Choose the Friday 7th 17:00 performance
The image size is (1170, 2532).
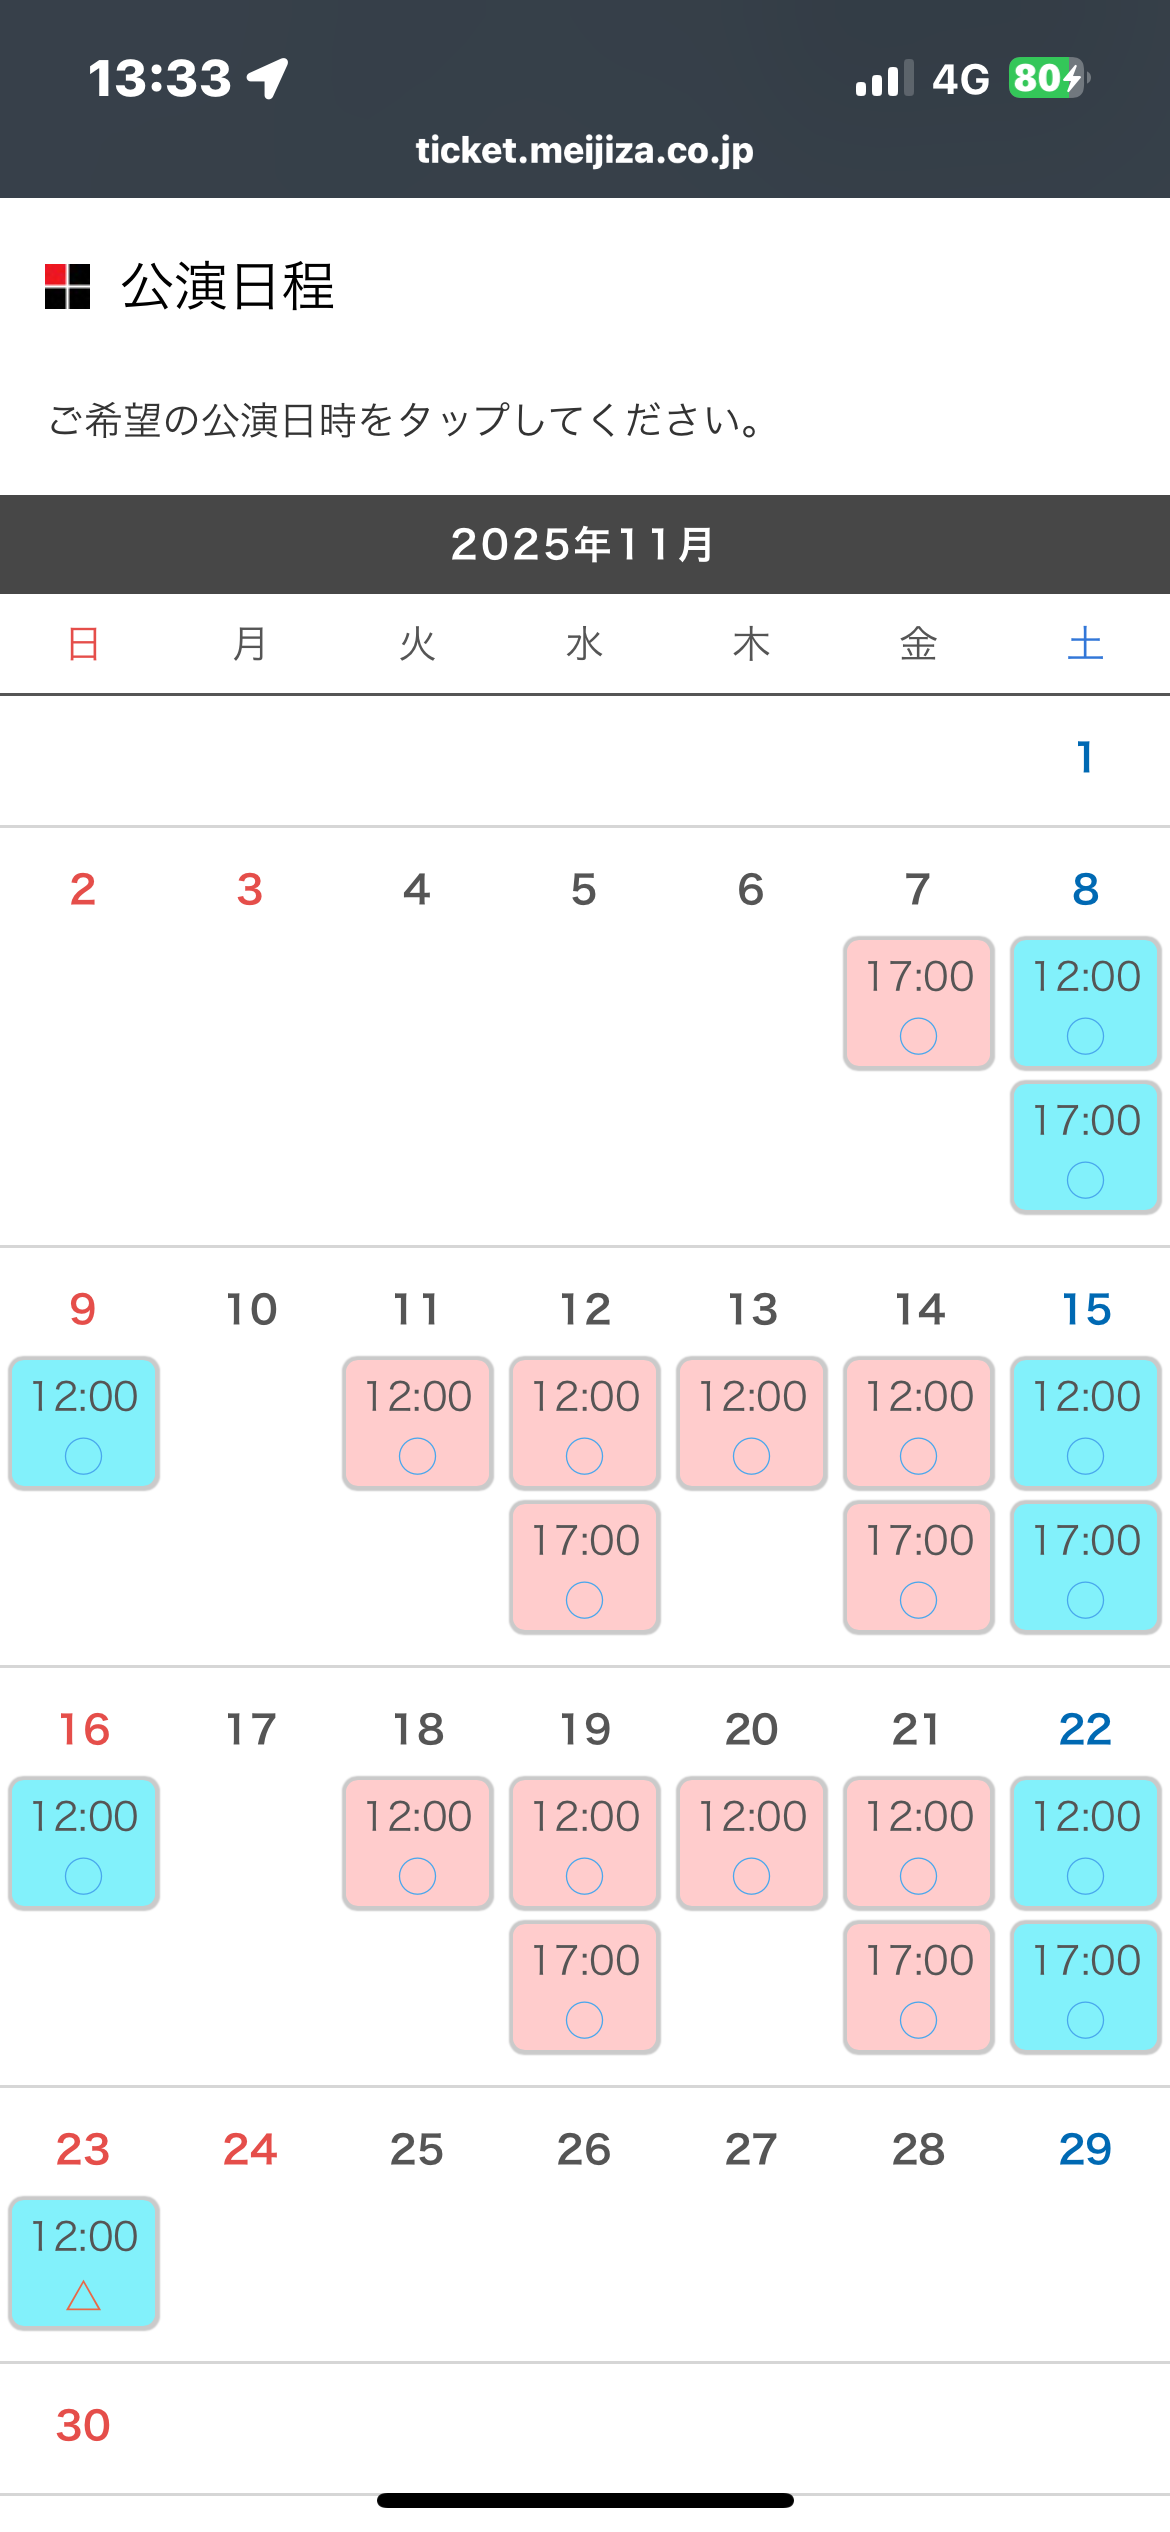point(918,1003)
